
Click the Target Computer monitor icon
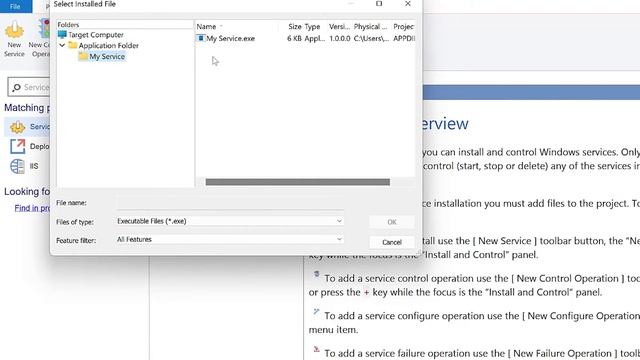pos(62,34)
